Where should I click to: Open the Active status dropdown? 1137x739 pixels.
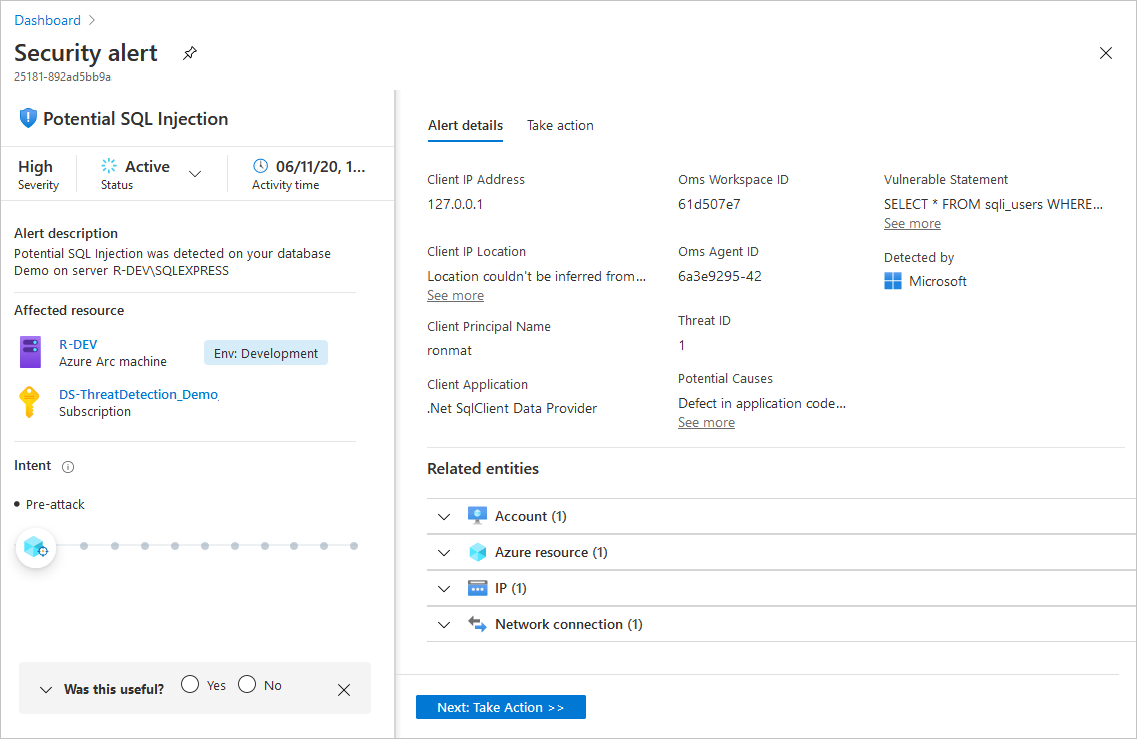pos(195,174)
